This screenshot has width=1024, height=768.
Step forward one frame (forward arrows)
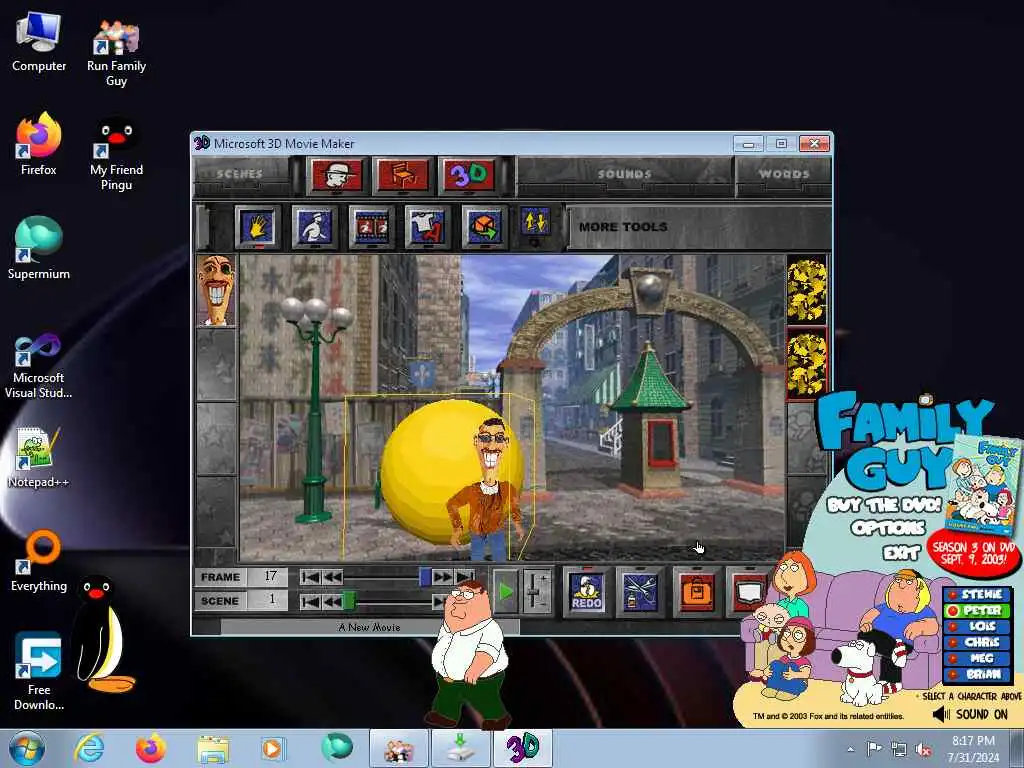(x=443, y=577)
